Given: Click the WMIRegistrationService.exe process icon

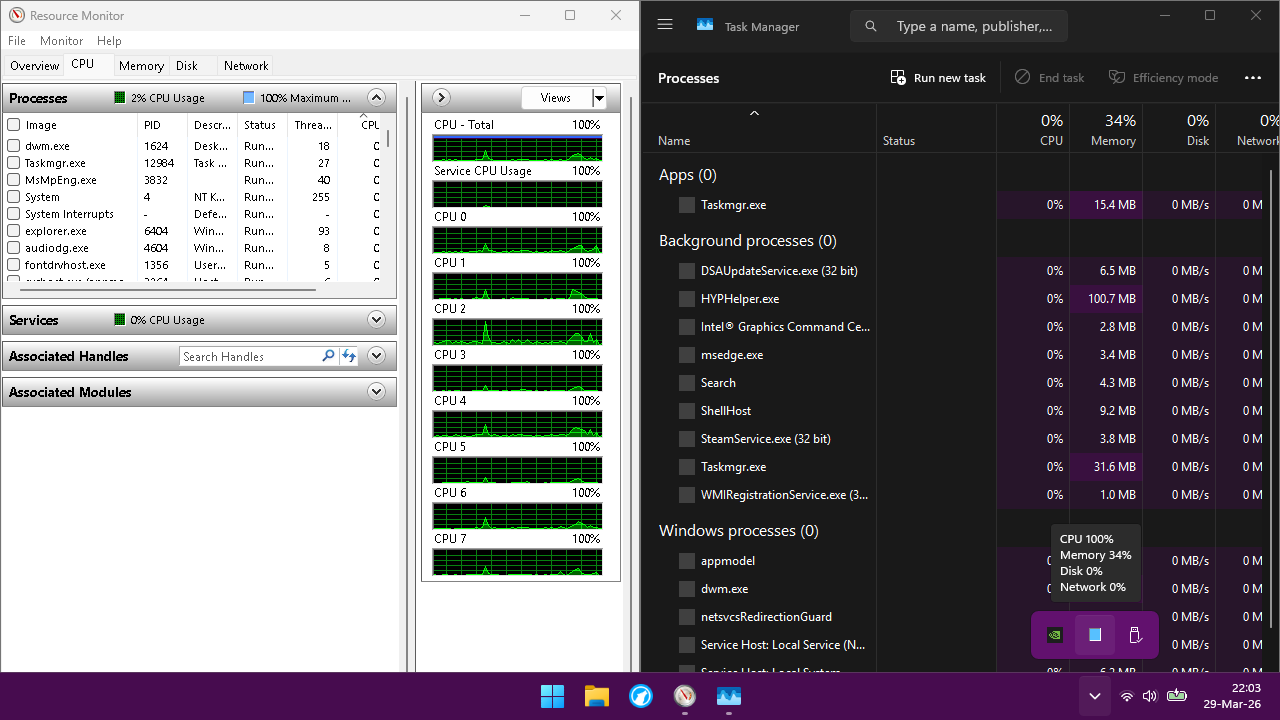Looking at the screenshot, I should tap(687, 495).
